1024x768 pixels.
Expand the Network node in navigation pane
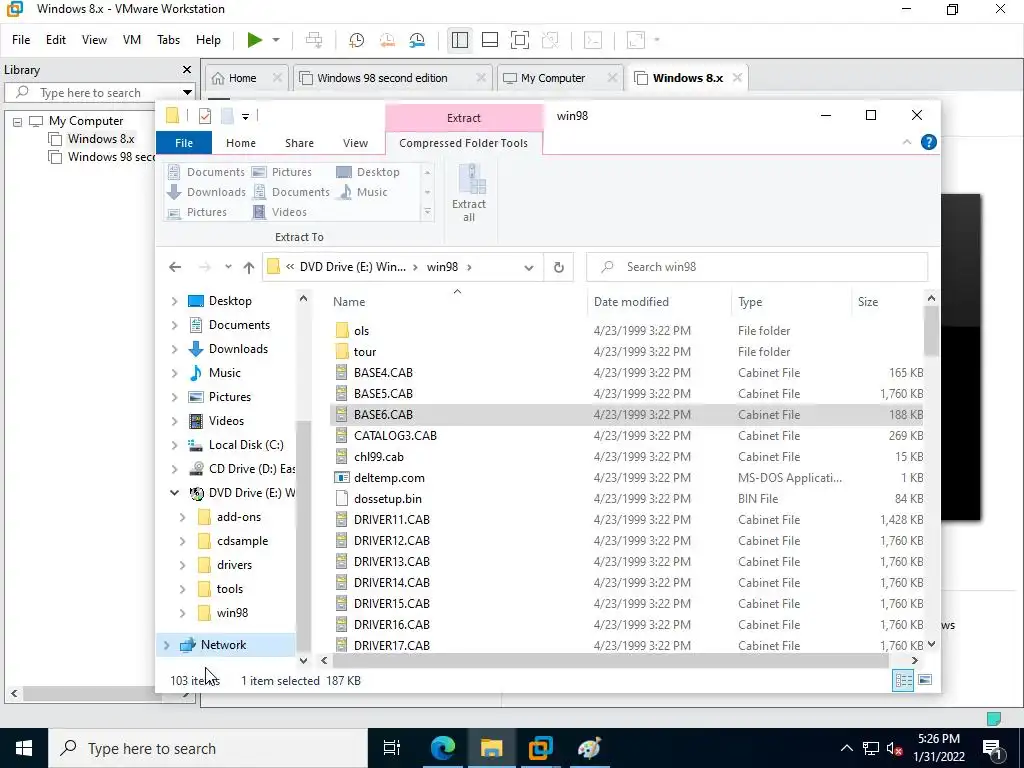(167, 645)
